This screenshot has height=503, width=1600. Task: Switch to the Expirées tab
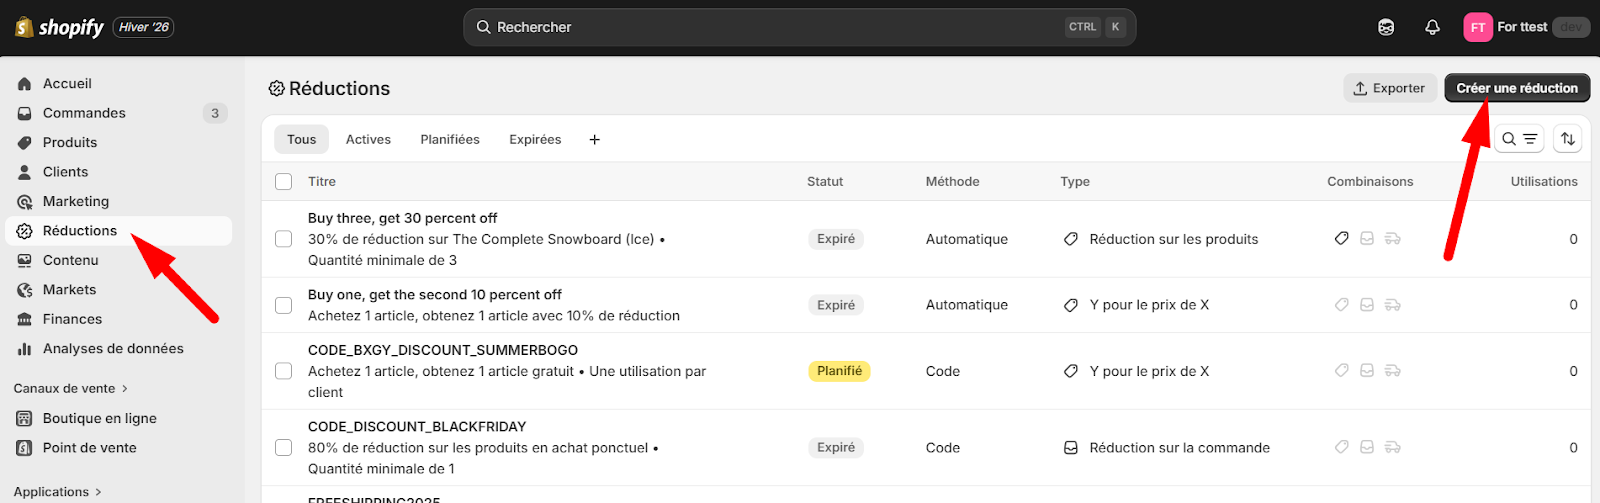tap(535, 139)
